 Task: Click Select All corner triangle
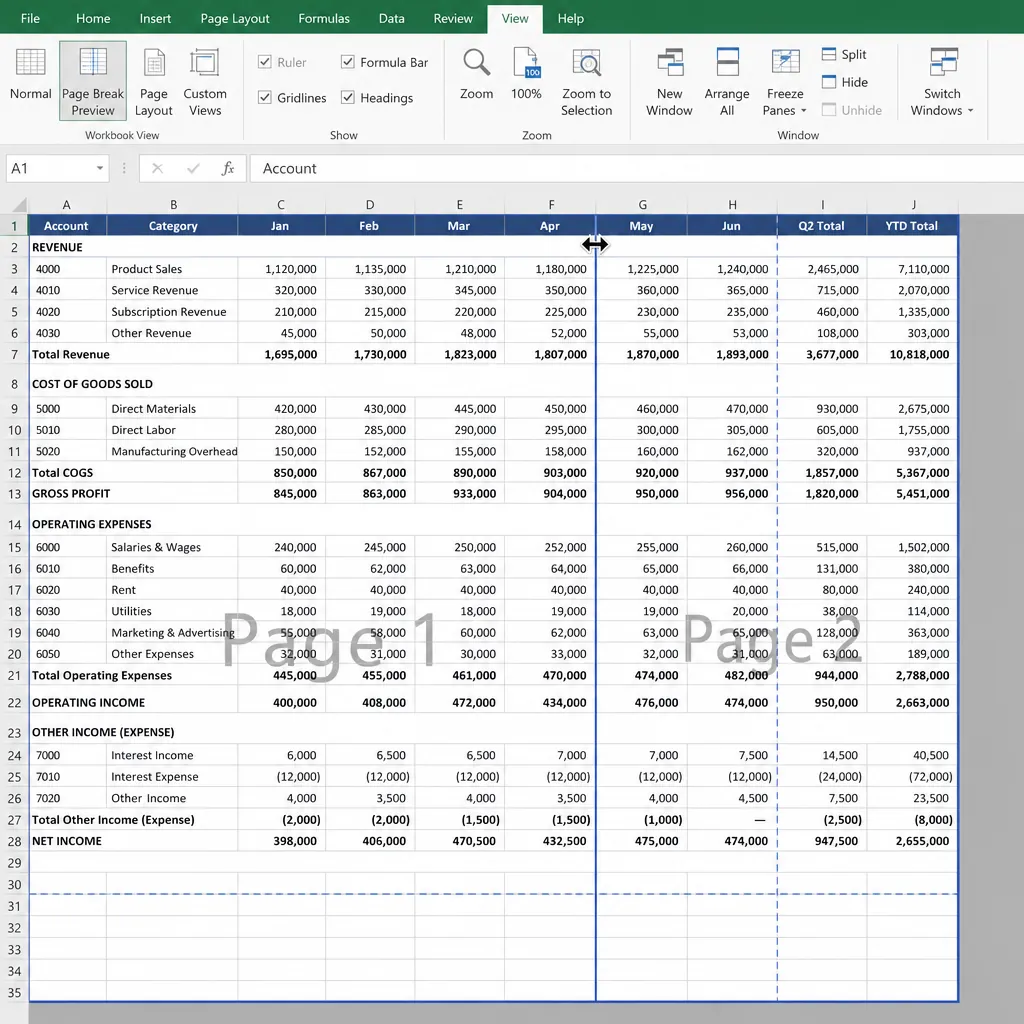(x=20, y=204)
